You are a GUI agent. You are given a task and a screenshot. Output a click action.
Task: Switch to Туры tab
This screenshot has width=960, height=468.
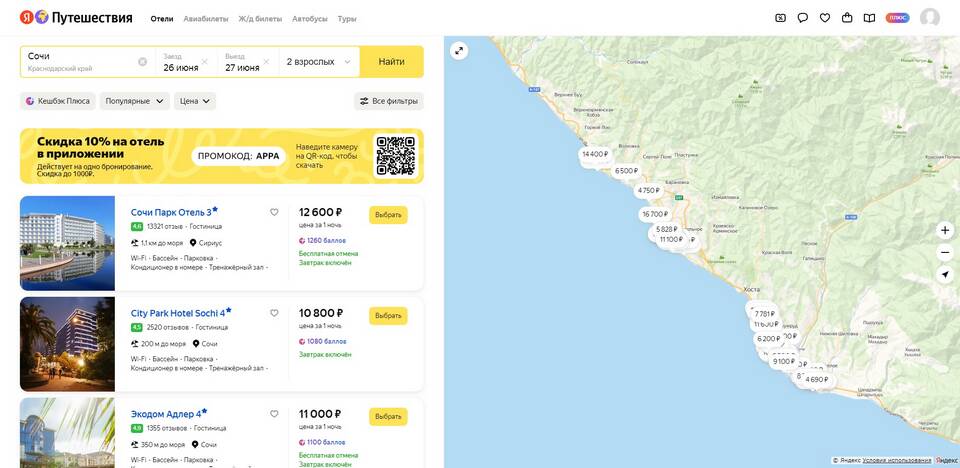[x=347, y=19]
